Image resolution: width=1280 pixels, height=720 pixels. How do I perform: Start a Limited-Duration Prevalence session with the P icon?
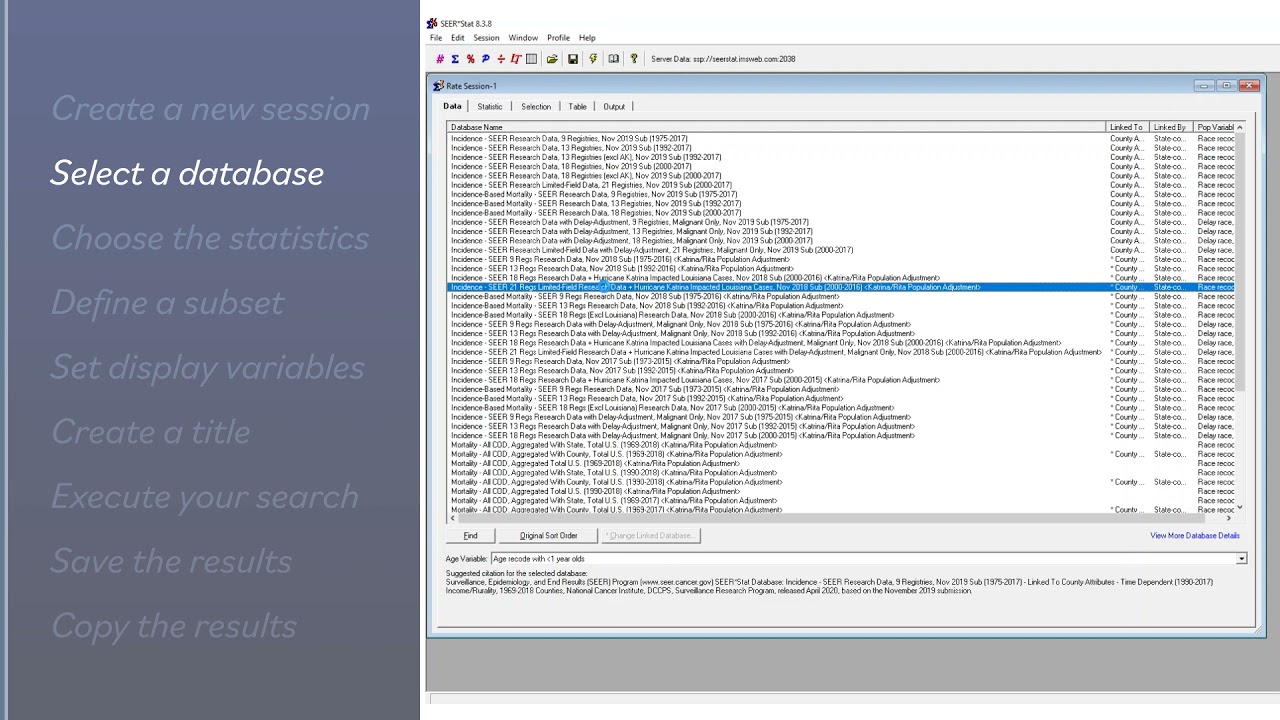[x=485, y=59]
